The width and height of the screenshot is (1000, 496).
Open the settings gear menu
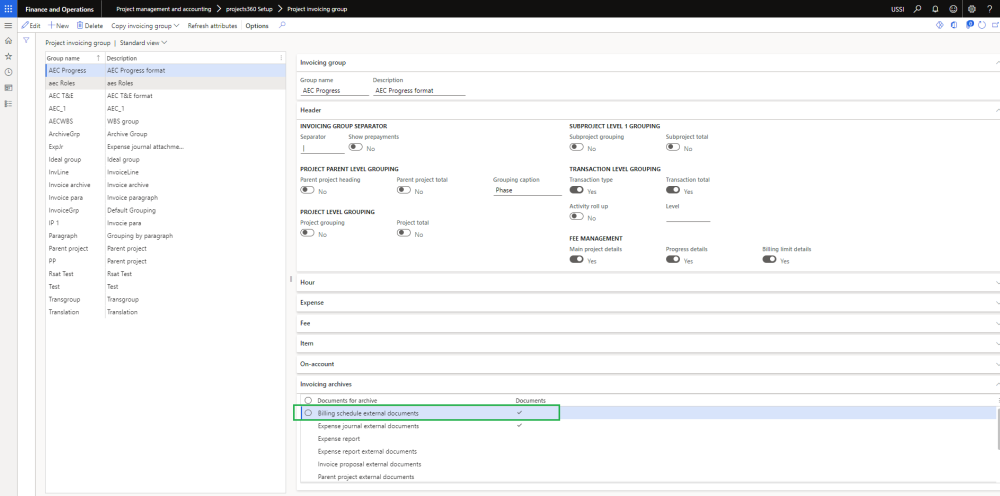click(970, 9)
